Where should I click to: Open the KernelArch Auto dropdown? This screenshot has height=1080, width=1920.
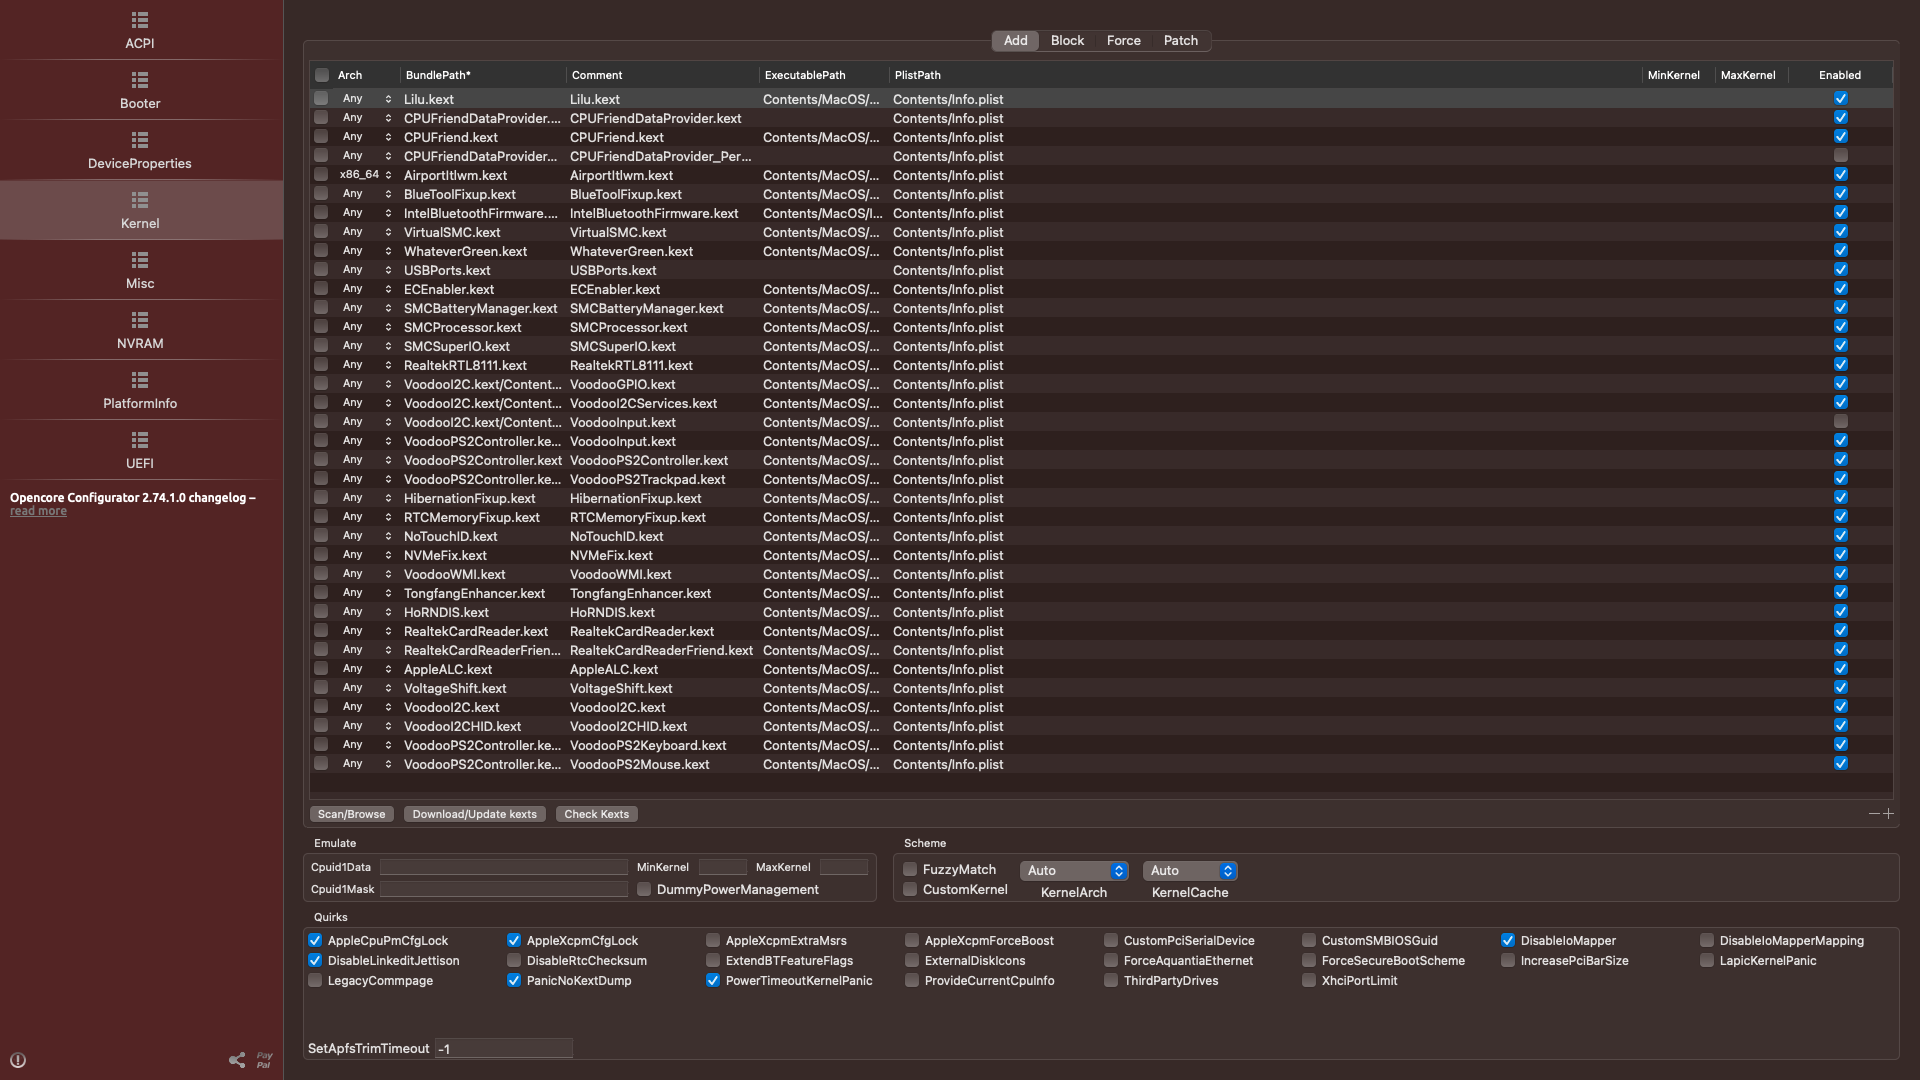pos(1074,871)
